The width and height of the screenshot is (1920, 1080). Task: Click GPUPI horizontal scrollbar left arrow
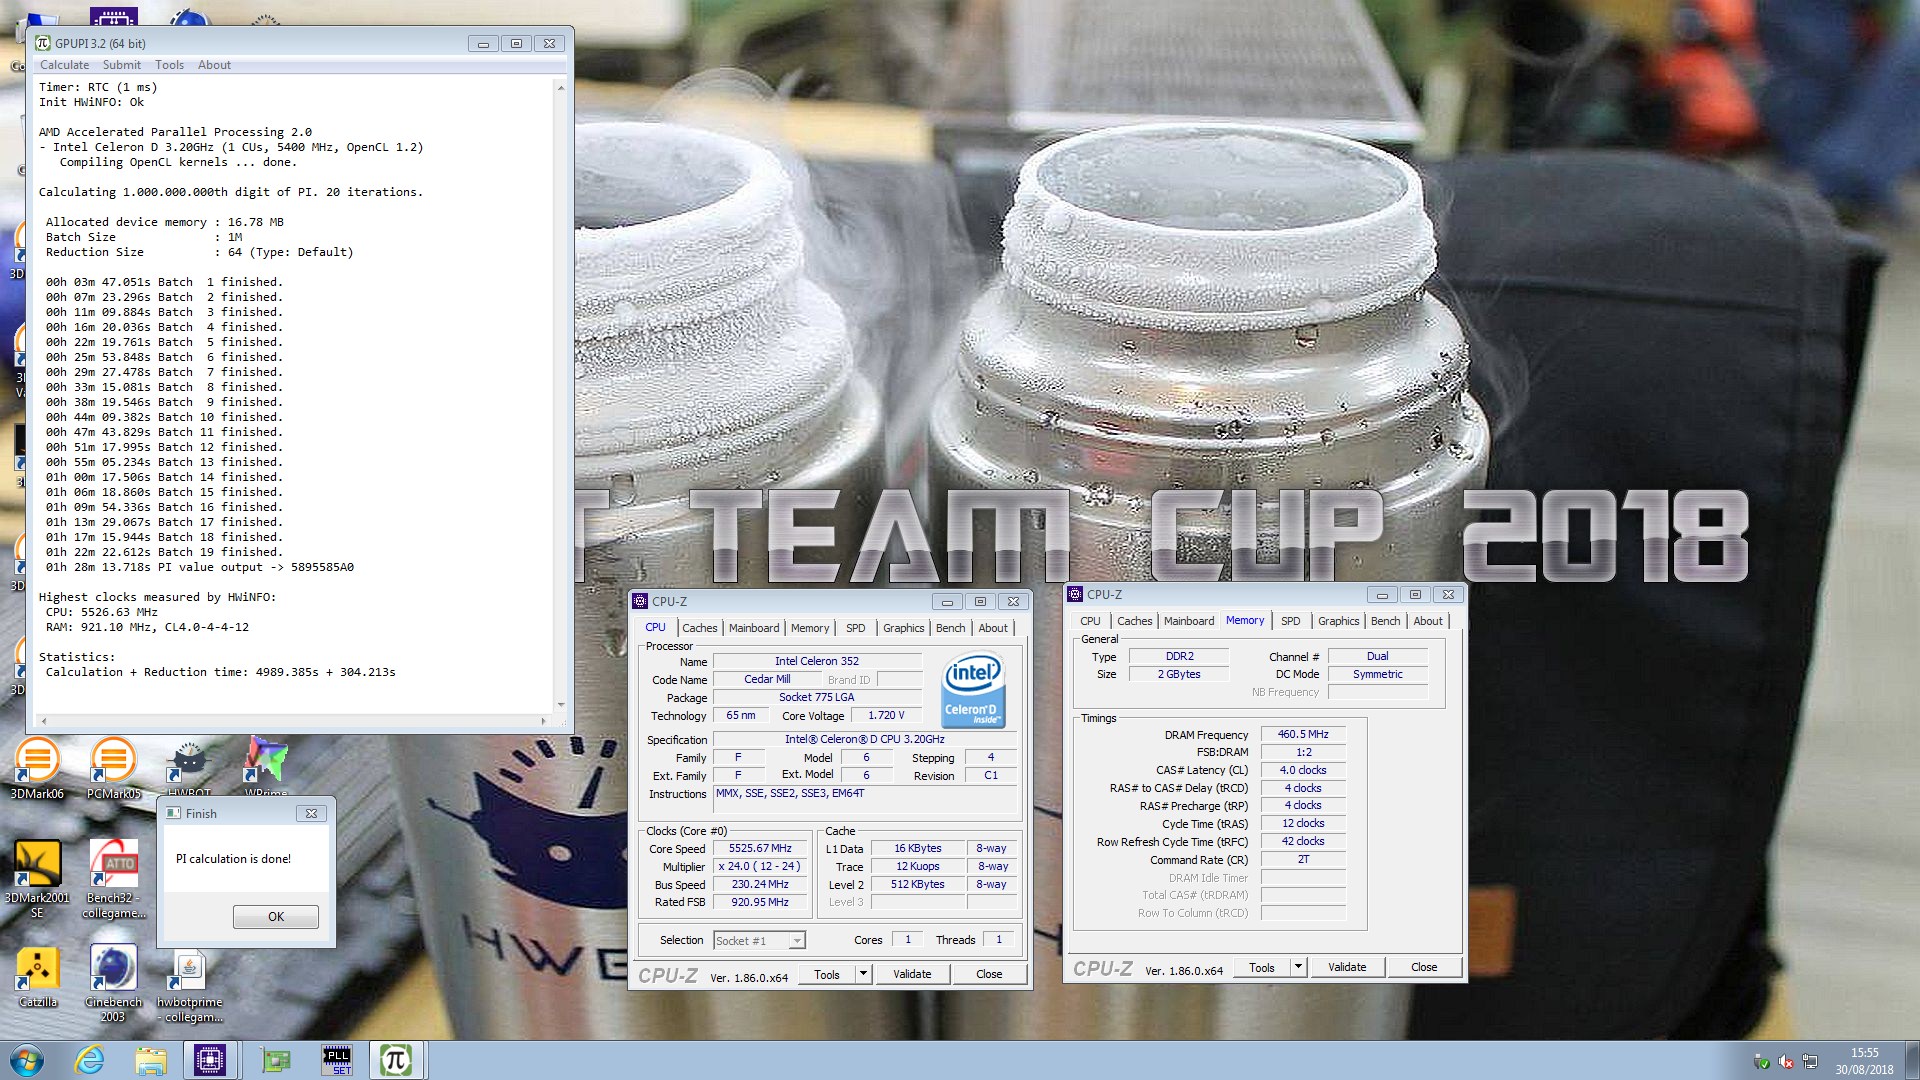pos(44,721)
